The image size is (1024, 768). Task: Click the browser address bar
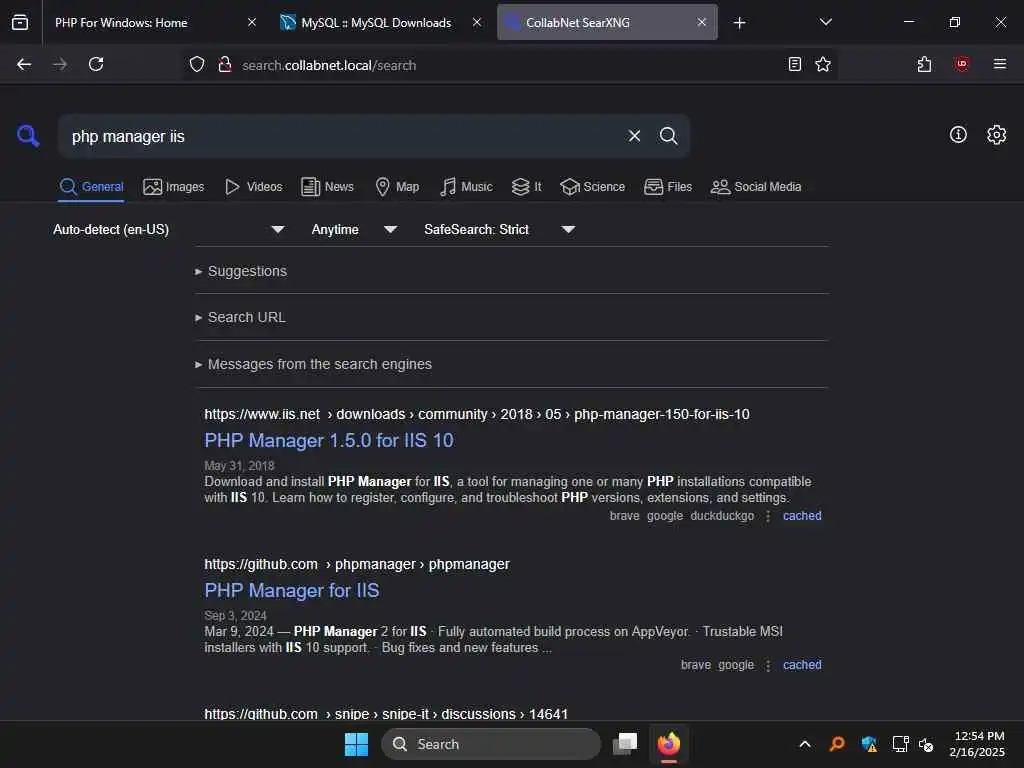(x=509, y=65)
